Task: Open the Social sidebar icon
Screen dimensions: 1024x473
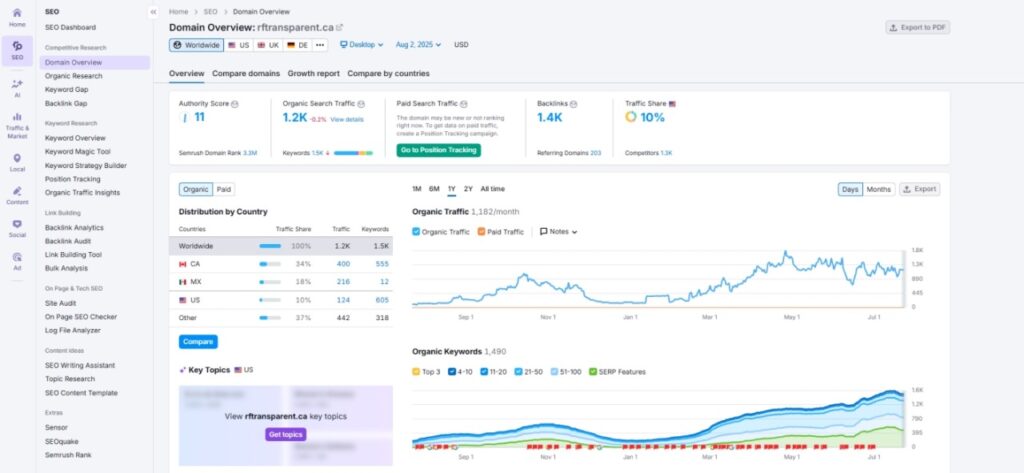Action: [17, 227]
